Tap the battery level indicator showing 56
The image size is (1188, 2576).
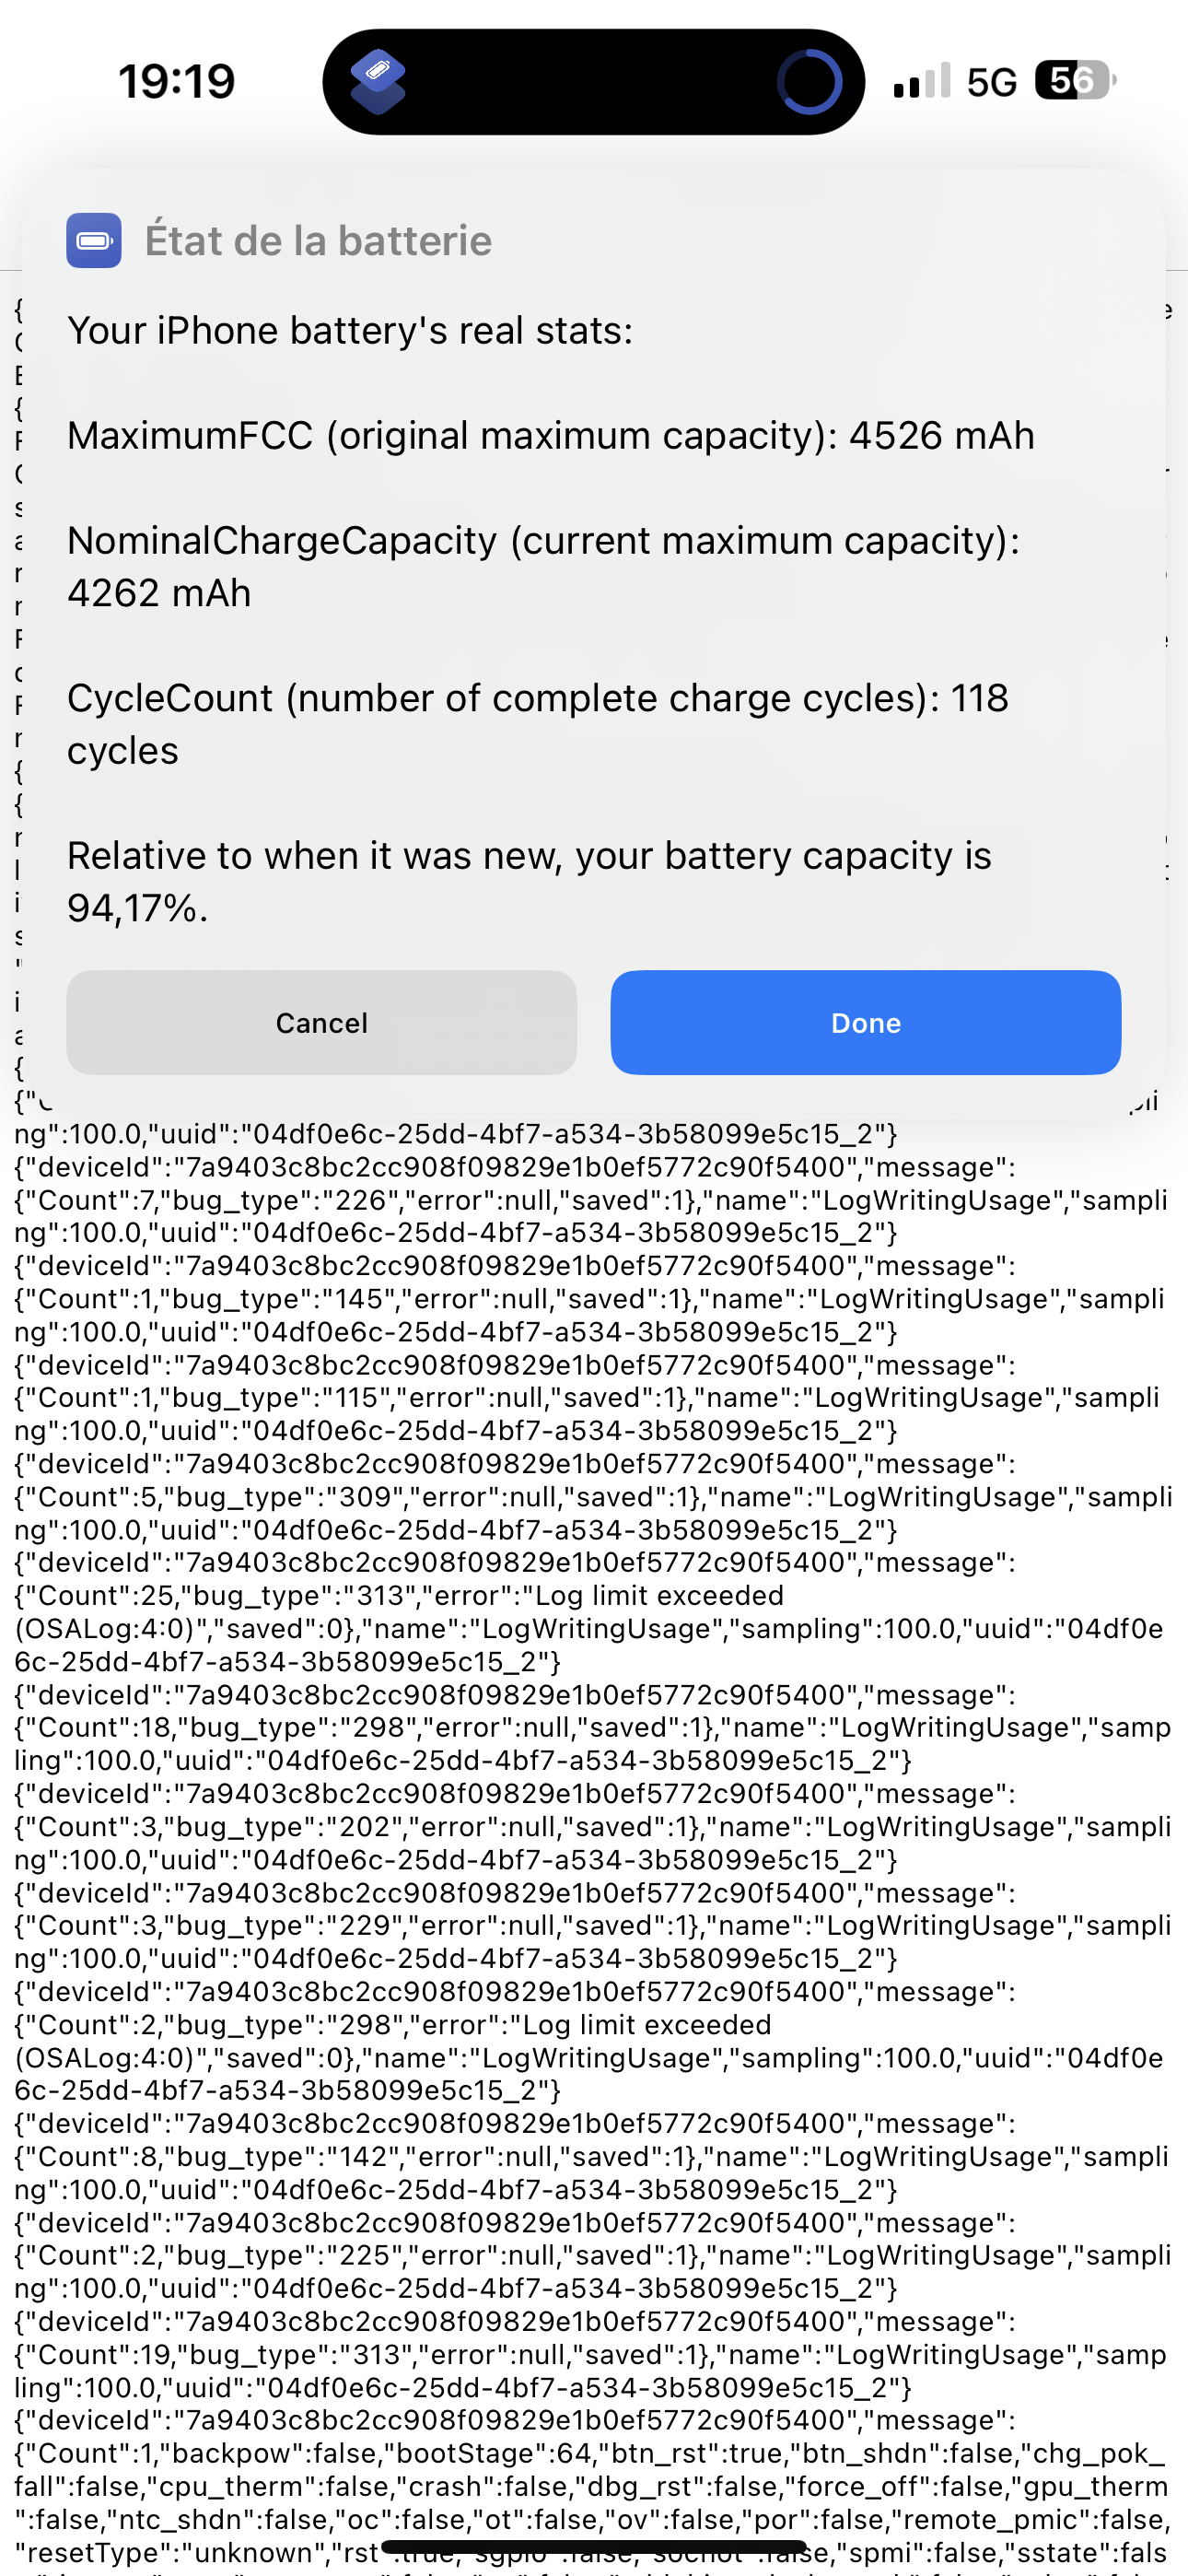(1074, 81)
